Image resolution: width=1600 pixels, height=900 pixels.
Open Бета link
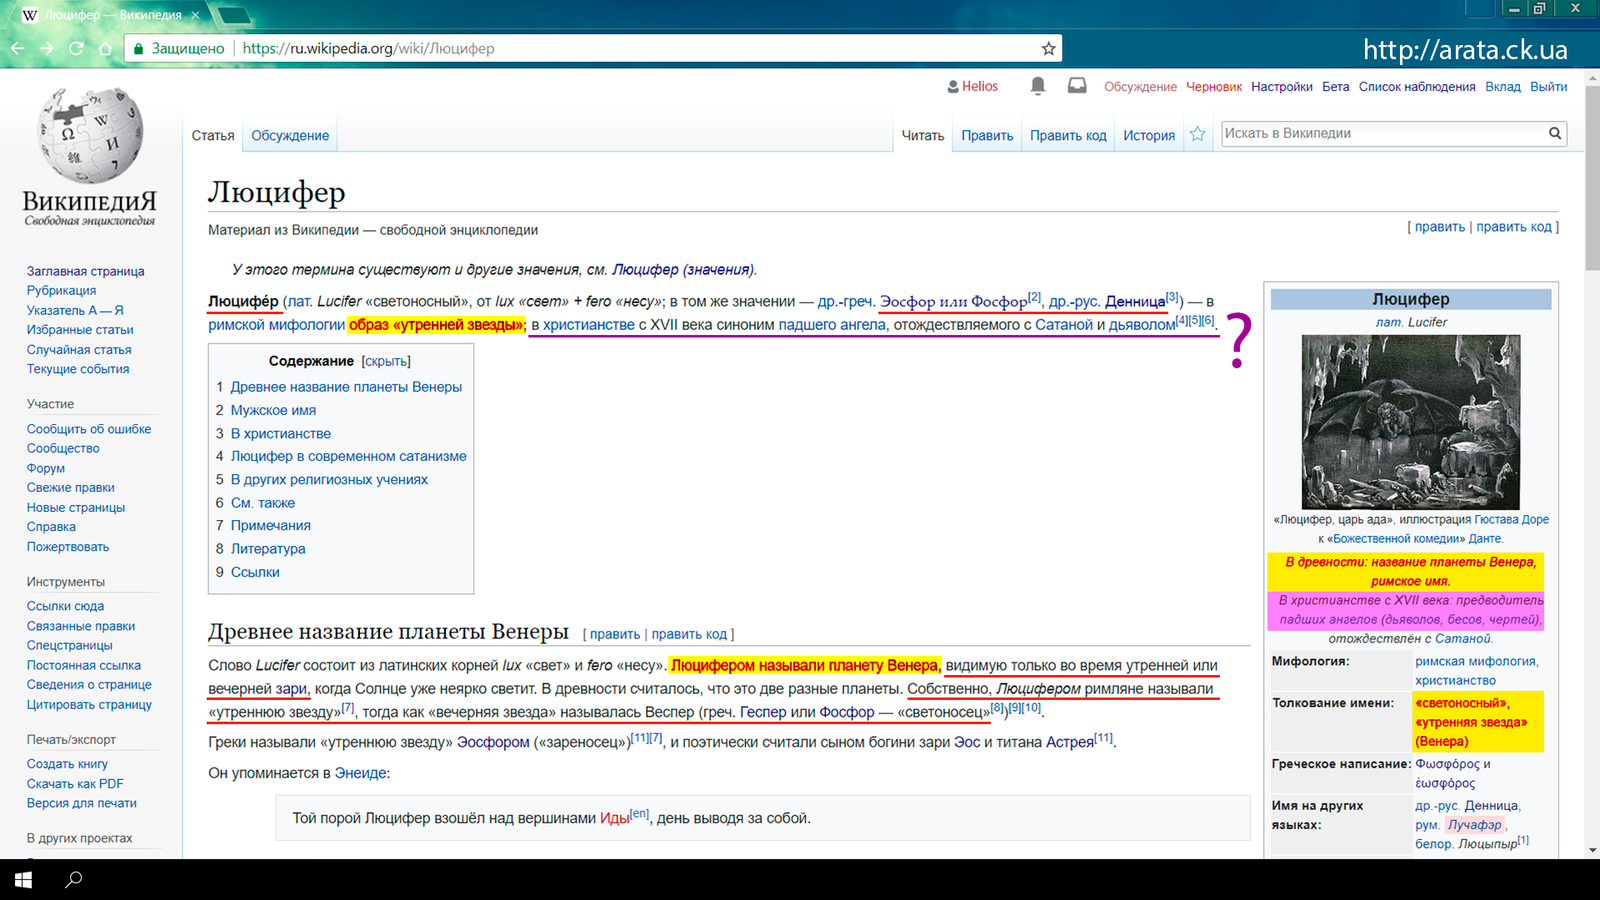pos(1336,87)
